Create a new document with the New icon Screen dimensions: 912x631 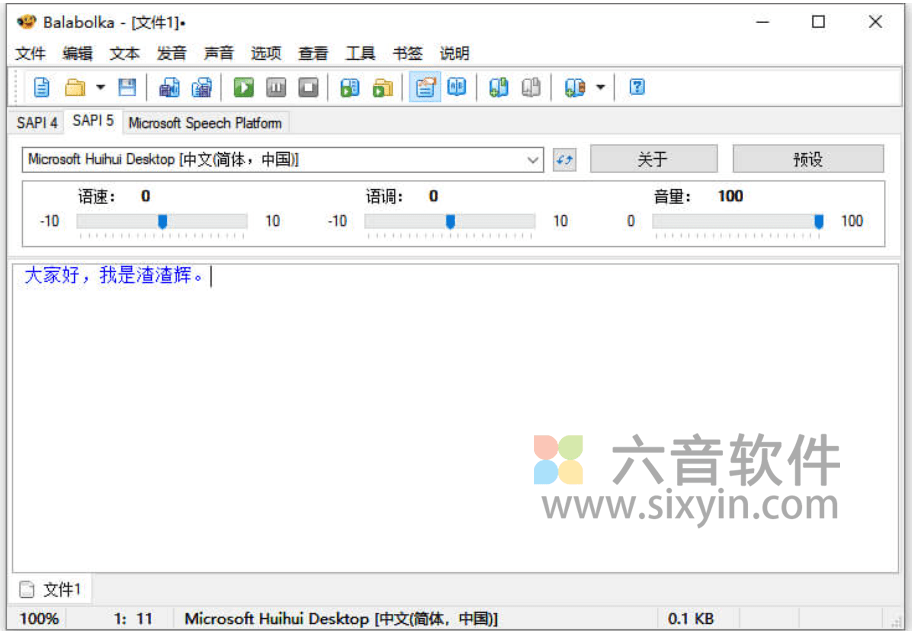40,87
